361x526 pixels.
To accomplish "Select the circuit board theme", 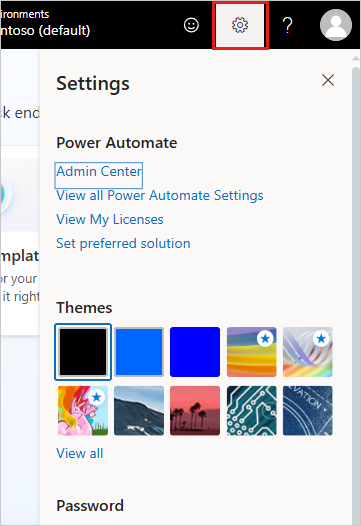I will click(252, 411).
